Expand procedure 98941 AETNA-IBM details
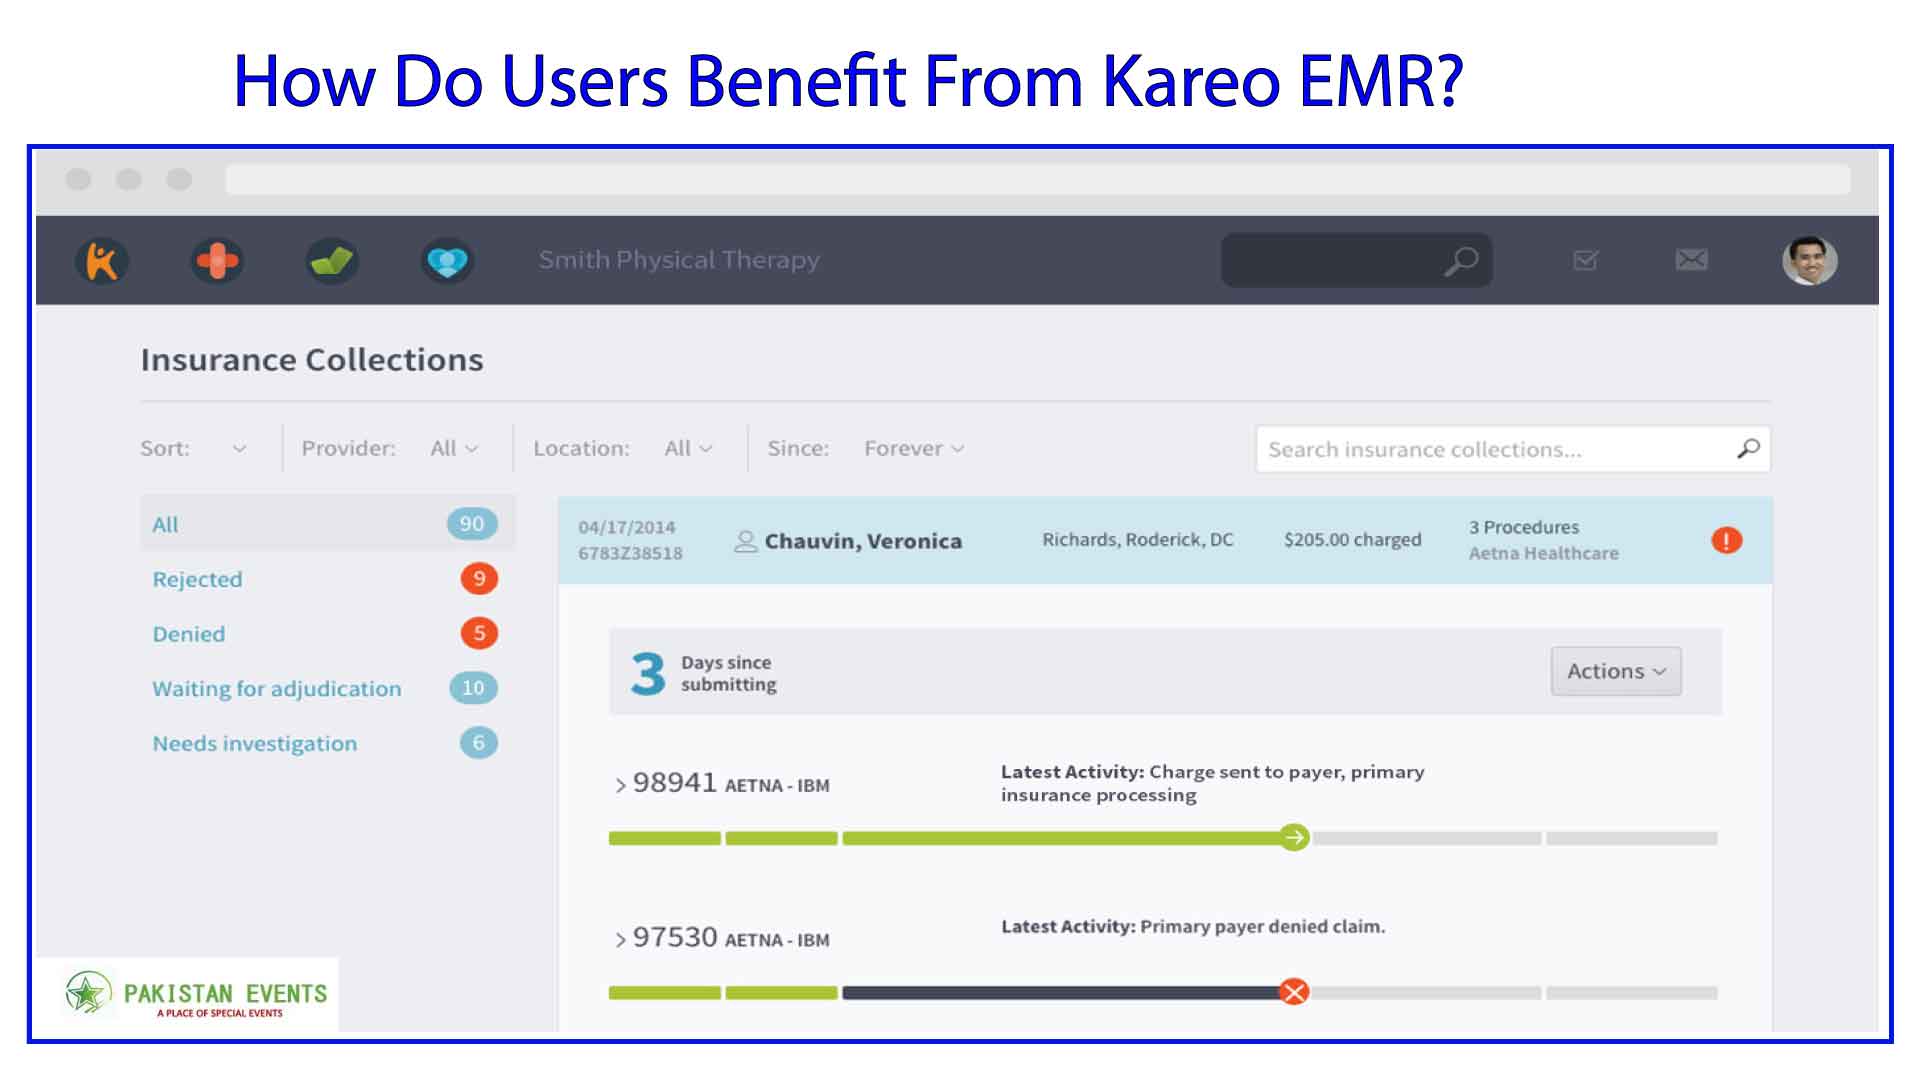1920x1080 pixels. point(618,784)
